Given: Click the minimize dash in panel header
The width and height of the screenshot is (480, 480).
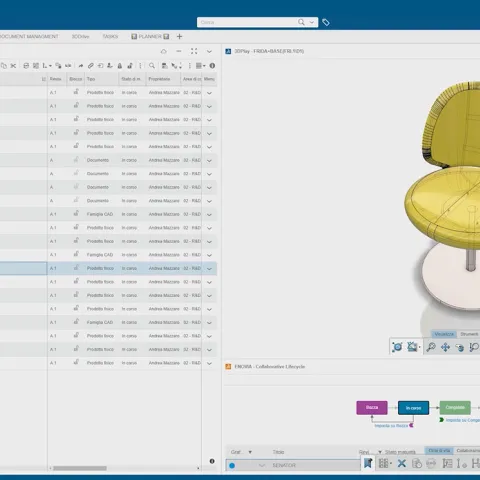Looking at the screenshot, I should point(179,51).
